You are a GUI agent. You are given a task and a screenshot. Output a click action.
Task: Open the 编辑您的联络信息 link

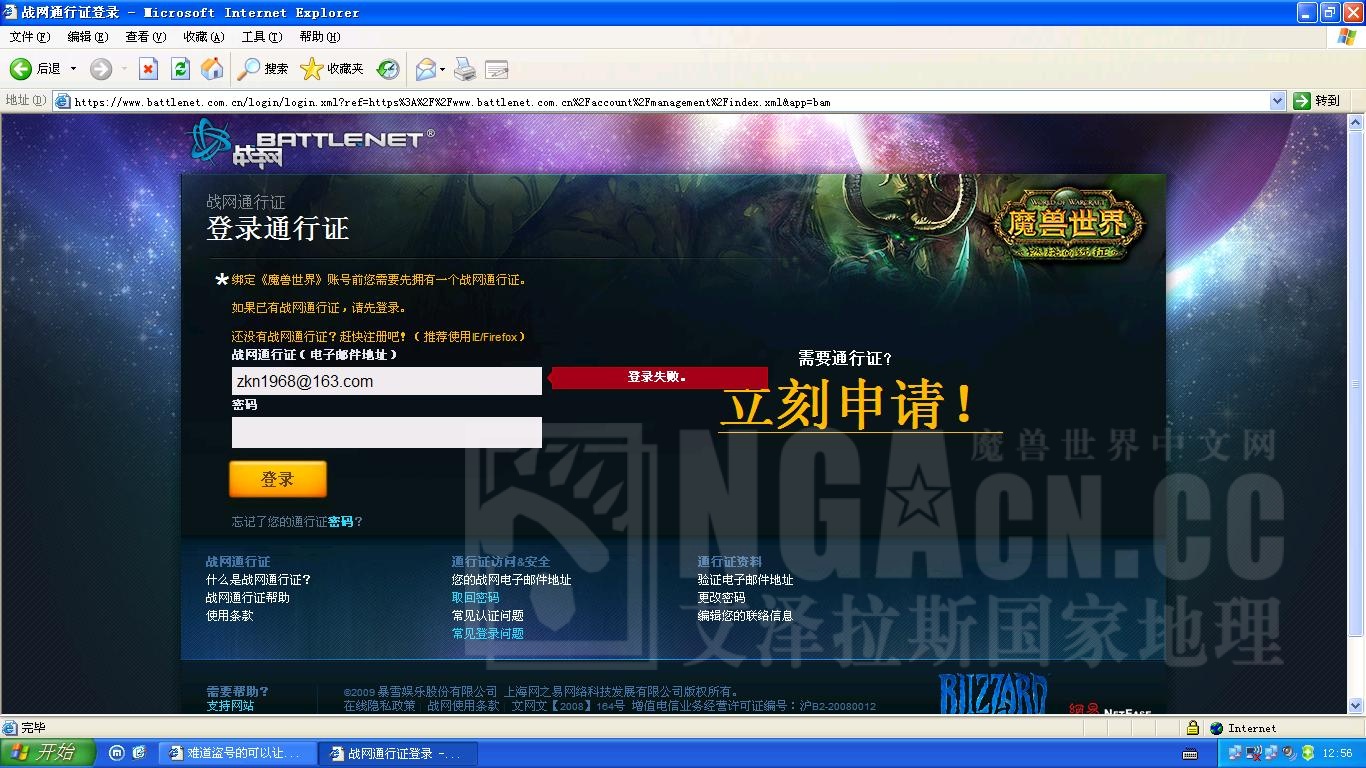tap(745, 616)
